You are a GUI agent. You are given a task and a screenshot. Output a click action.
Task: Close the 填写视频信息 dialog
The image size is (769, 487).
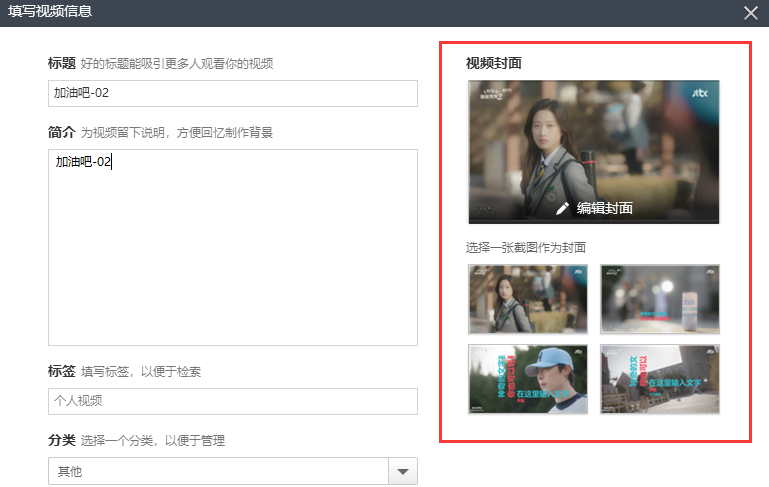[x=751, y=13]
